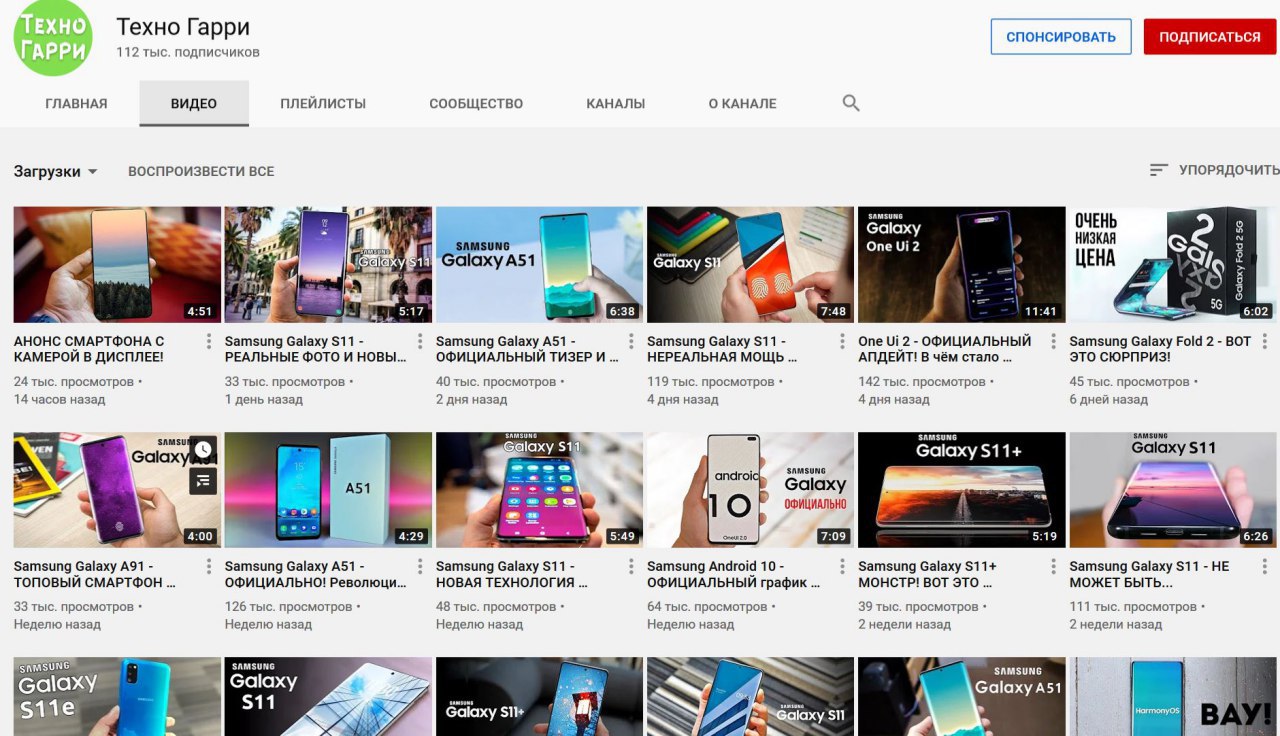Open video title Samsung Galaxy A91 - ТОПОВЫЙ СМАРТФОН
The image size is (1280, 736).
(x=95, y=574)
